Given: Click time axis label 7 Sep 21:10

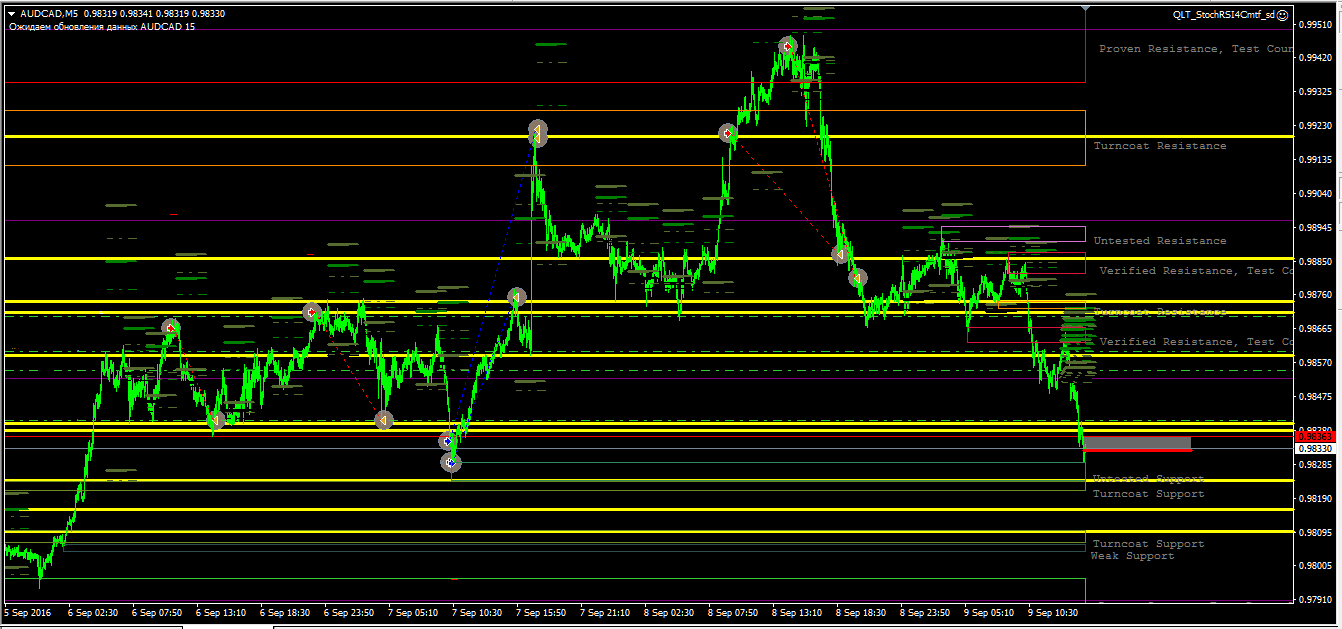Looking at the screenshot, I should coord(605,612).
